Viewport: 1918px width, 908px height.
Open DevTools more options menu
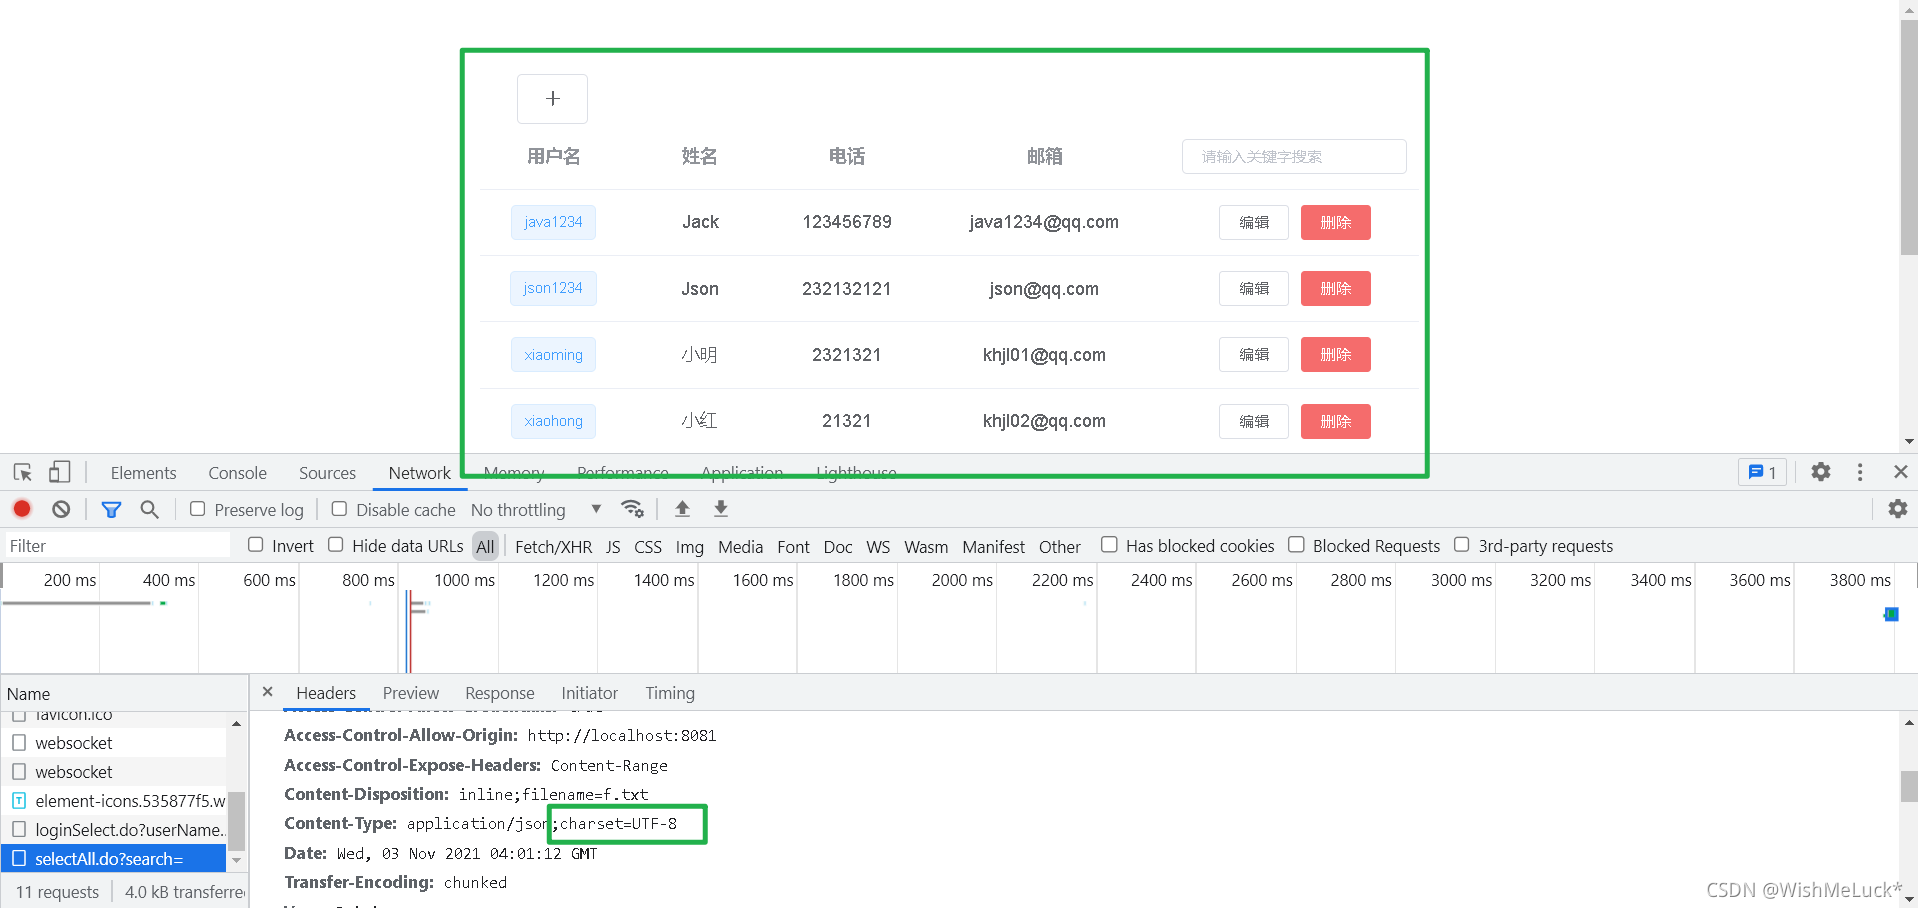pos(1860,472)
